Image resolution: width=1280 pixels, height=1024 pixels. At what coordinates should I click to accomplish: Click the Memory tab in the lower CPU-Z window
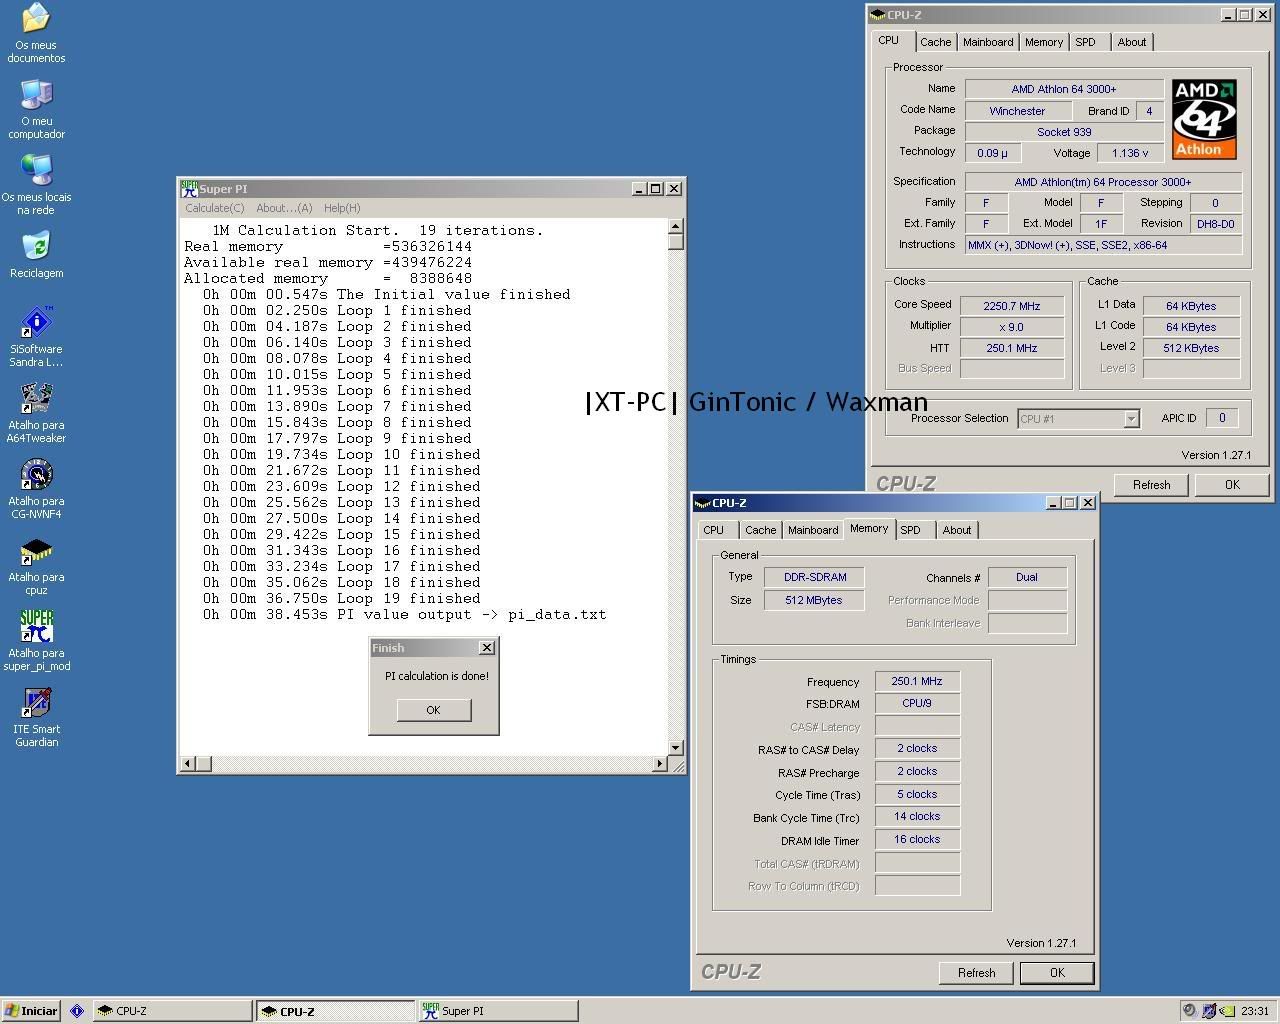point(868,528)
